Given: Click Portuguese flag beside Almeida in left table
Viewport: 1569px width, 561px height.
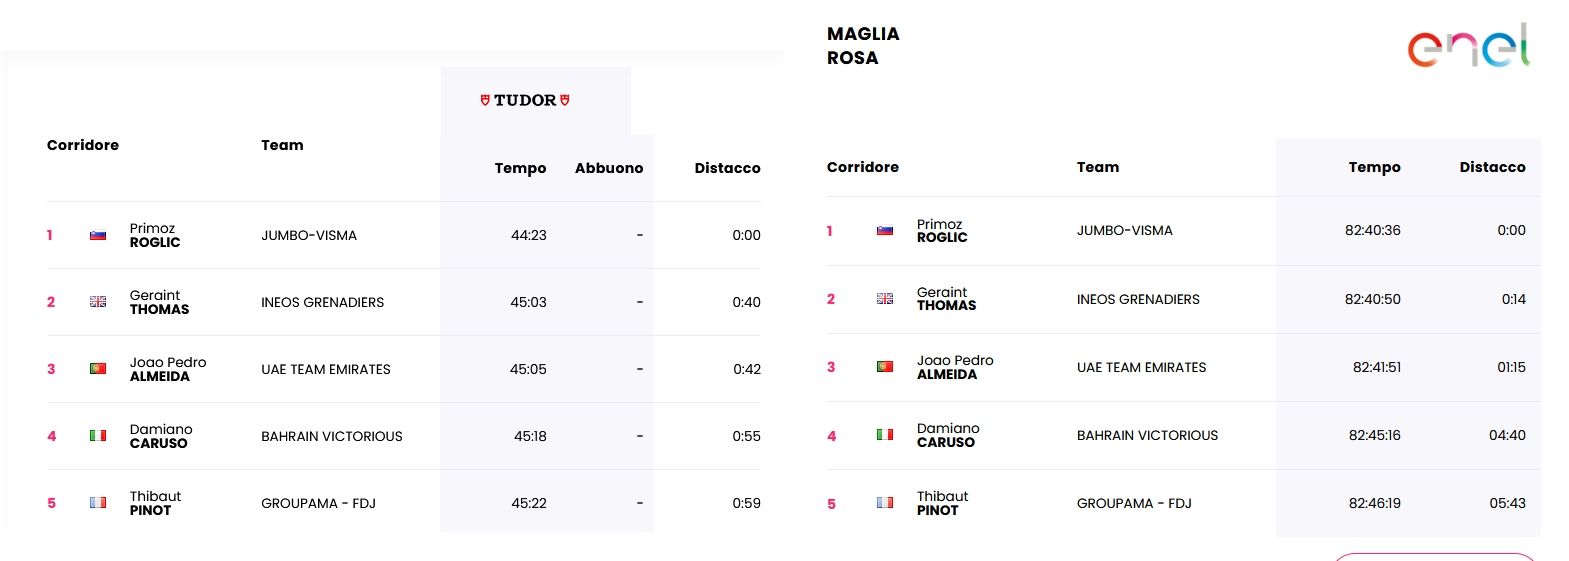Looking at the screenshot, I should [x=98, y=369].
